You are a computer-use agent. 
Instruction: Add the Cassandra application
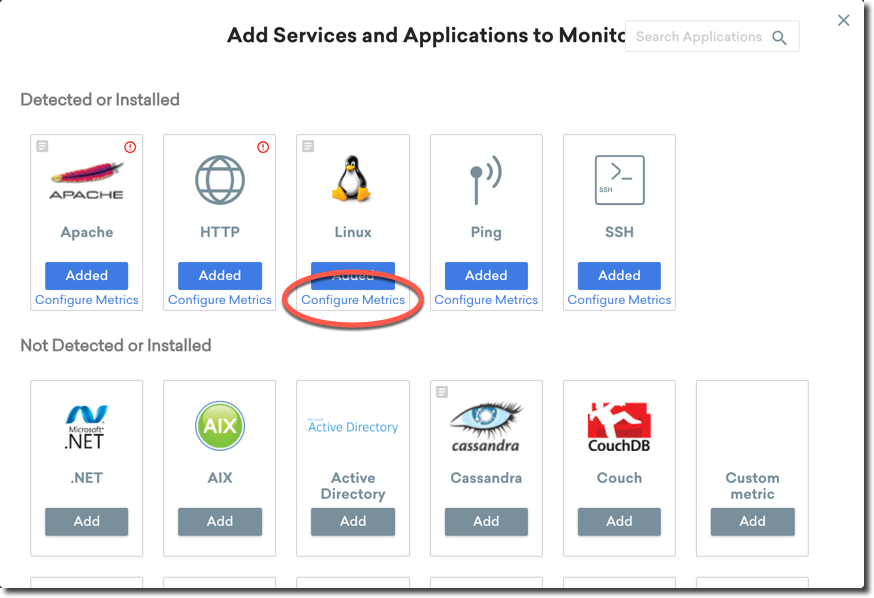pos(486,522)
